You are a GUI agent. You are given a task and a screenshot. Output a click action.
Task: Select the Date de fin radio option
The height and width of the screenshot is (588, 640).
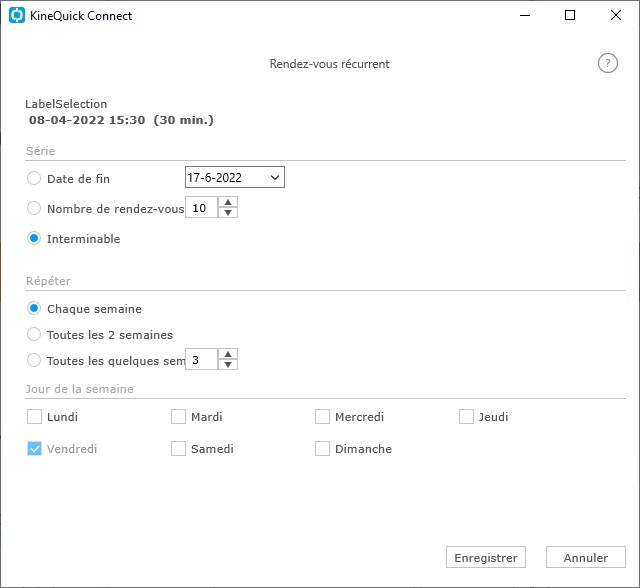(34, 178)
